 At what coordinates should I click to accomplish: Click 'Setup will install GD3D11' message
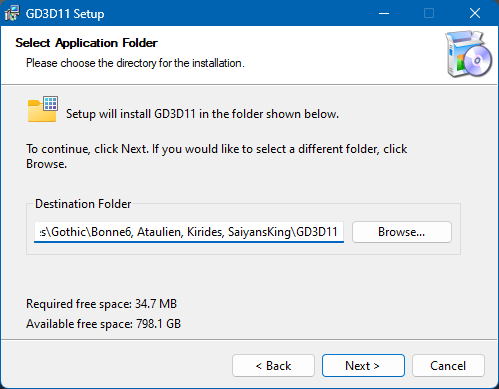202,114
